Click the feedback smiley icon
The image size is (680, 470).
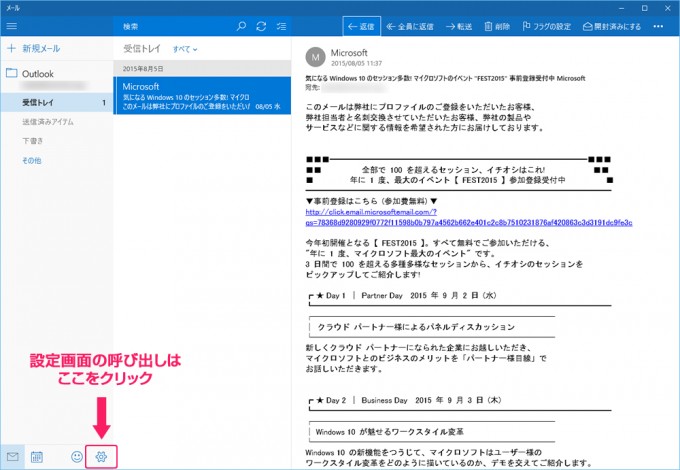click(77, 457)
